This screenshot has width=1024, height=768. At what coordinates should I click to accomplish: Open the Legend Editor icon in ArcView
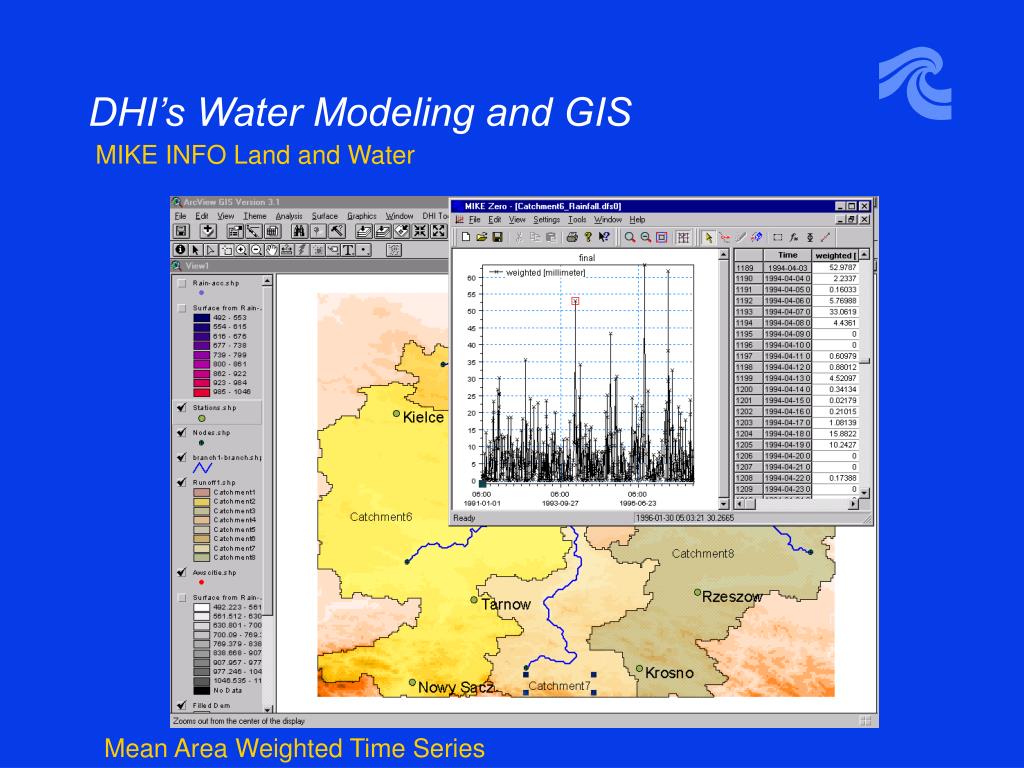(x=254, y=231)
